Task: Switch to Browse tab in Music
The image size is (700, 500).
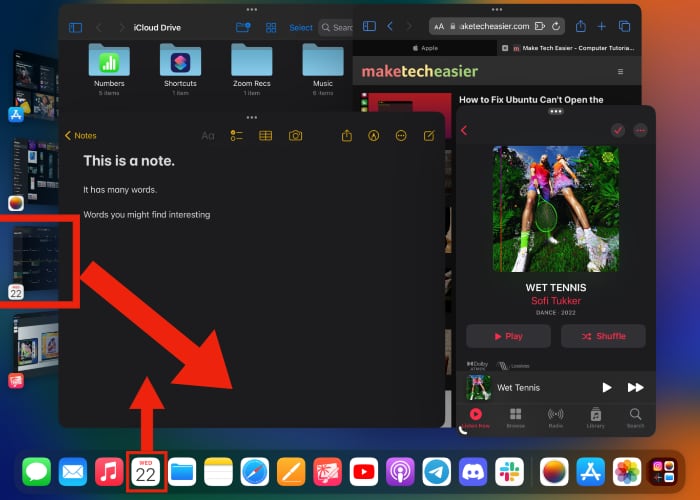Action: click(x=516, y=418)
